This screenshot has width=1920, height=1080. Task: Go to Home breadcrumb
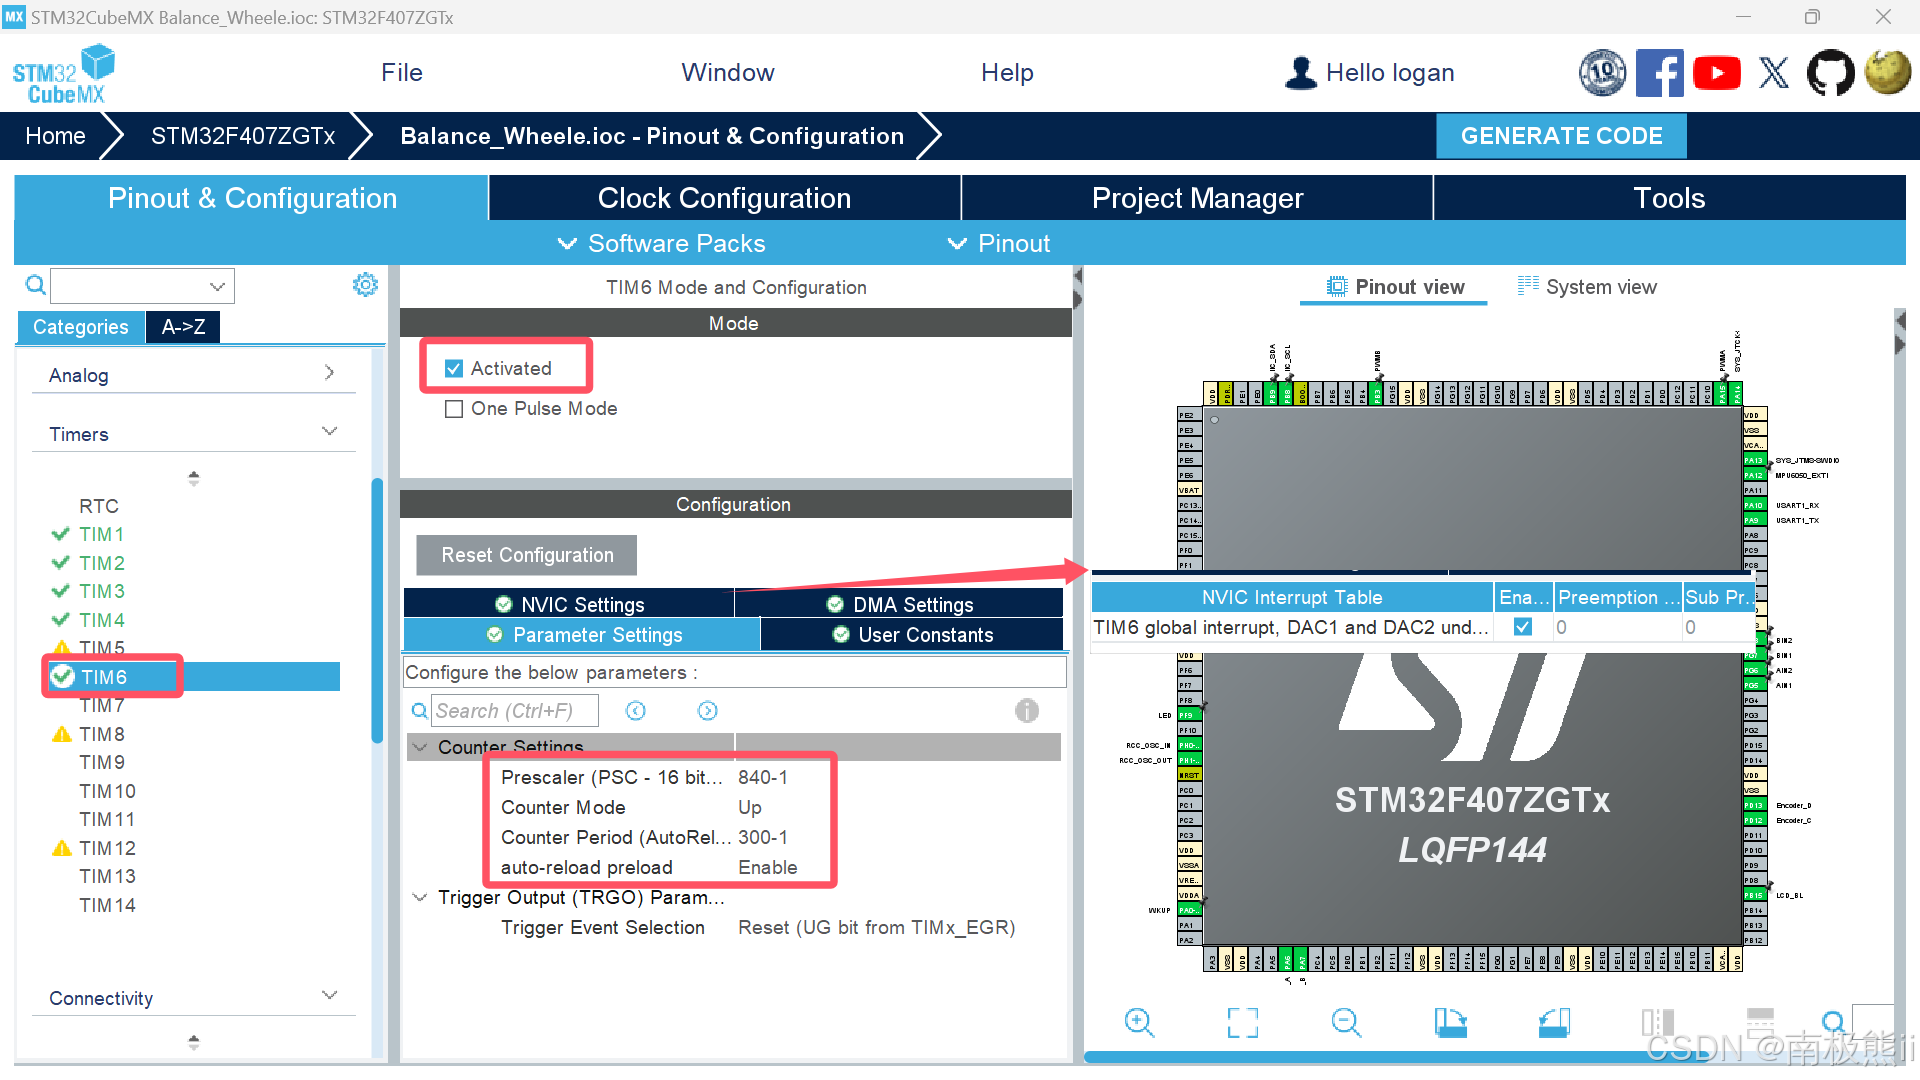point(55,136)
